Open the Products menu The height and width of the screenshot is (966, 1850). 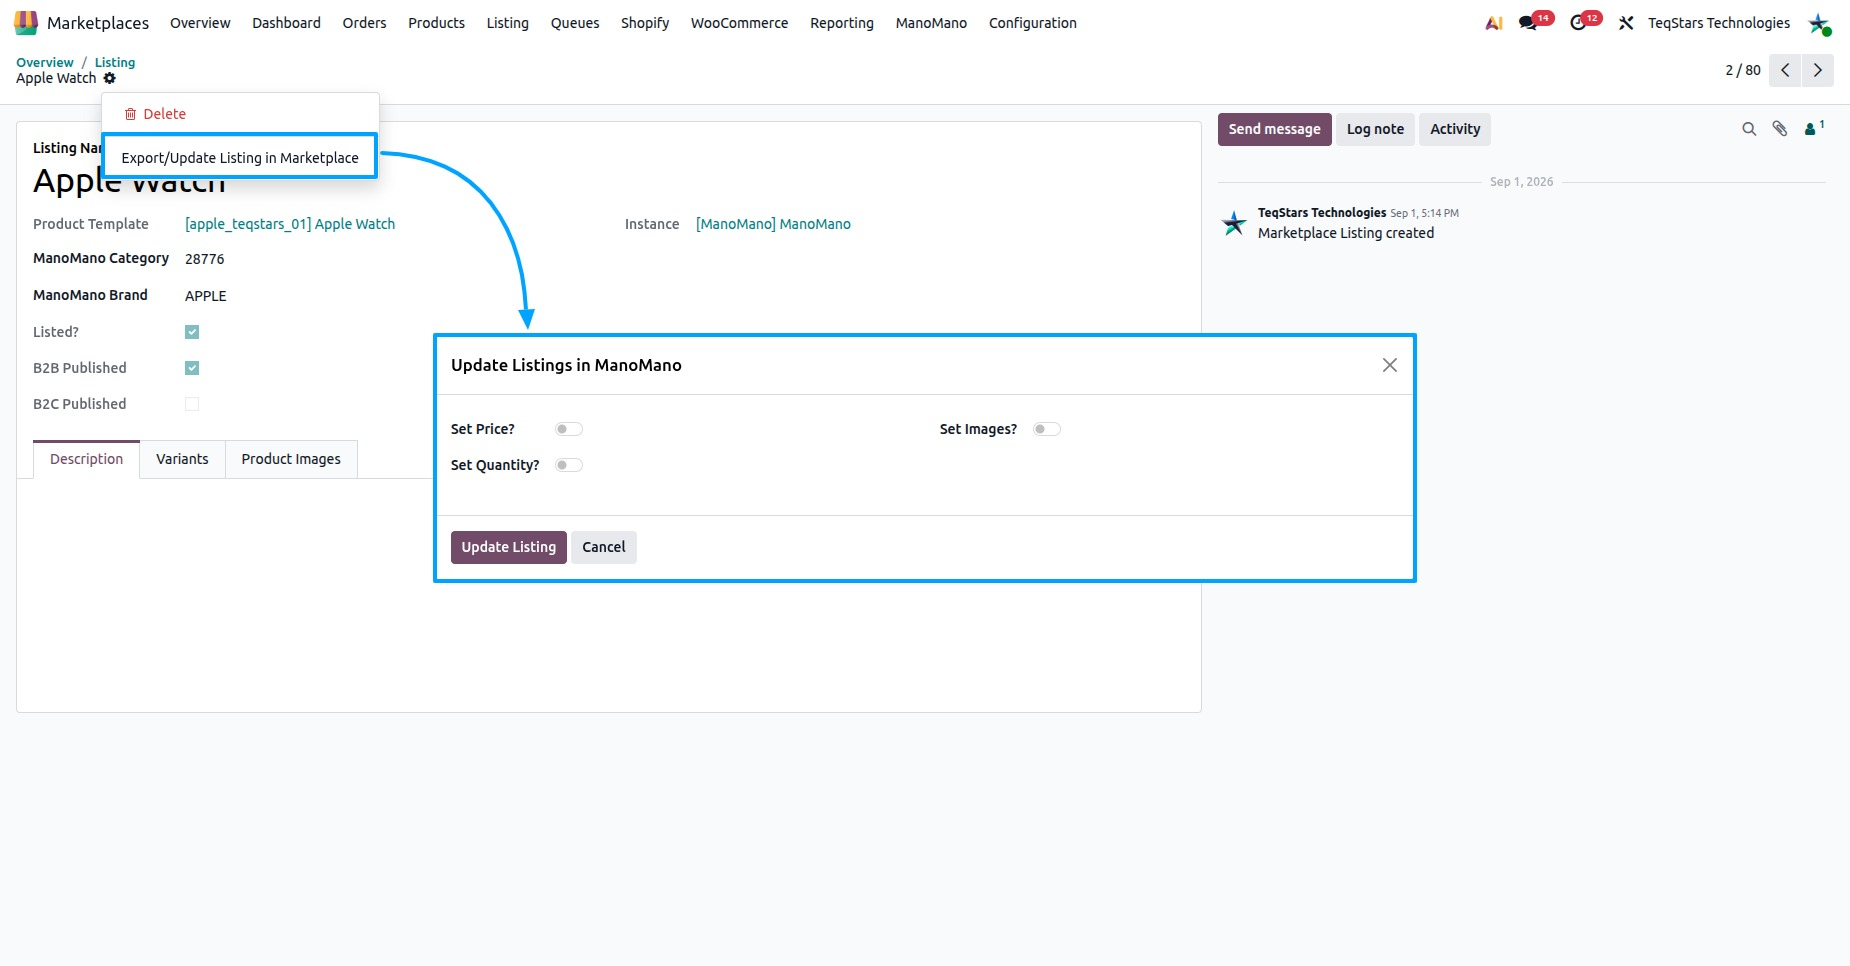tap(436, 23)
